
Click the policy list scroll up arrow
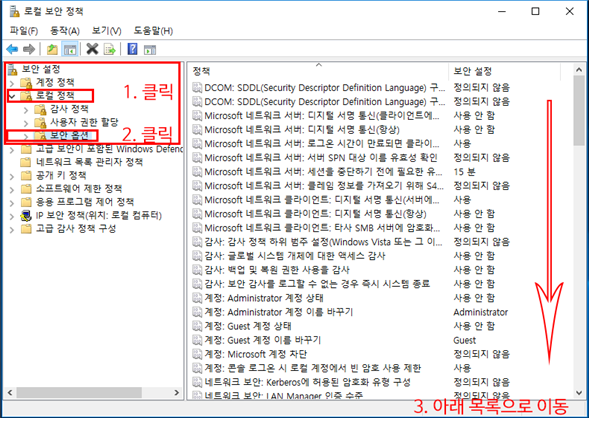coord(579,70)
